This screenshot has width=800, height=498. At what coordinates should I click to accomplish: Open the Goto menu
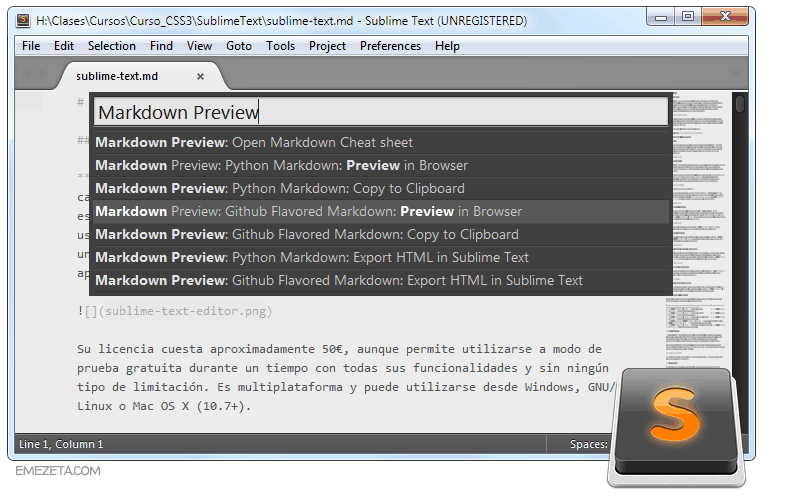[x=239, y=46]
